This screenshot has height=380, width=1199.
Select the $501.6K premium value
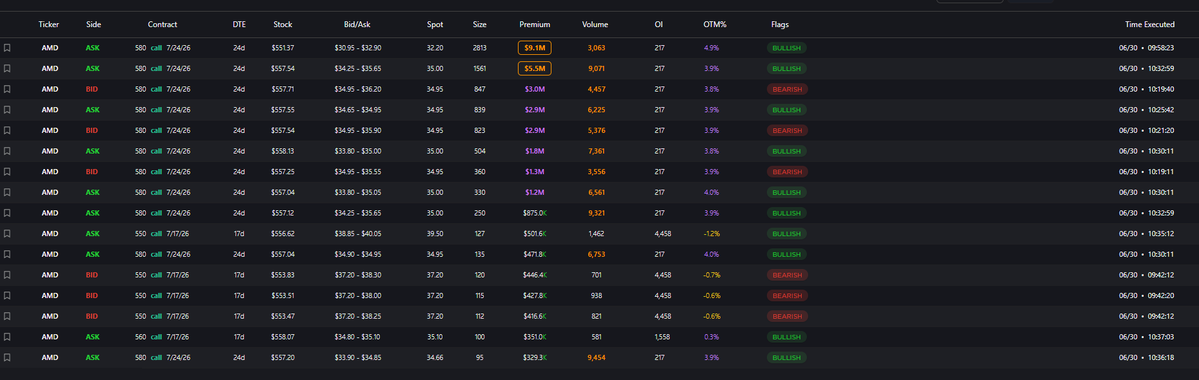(535, 233)
